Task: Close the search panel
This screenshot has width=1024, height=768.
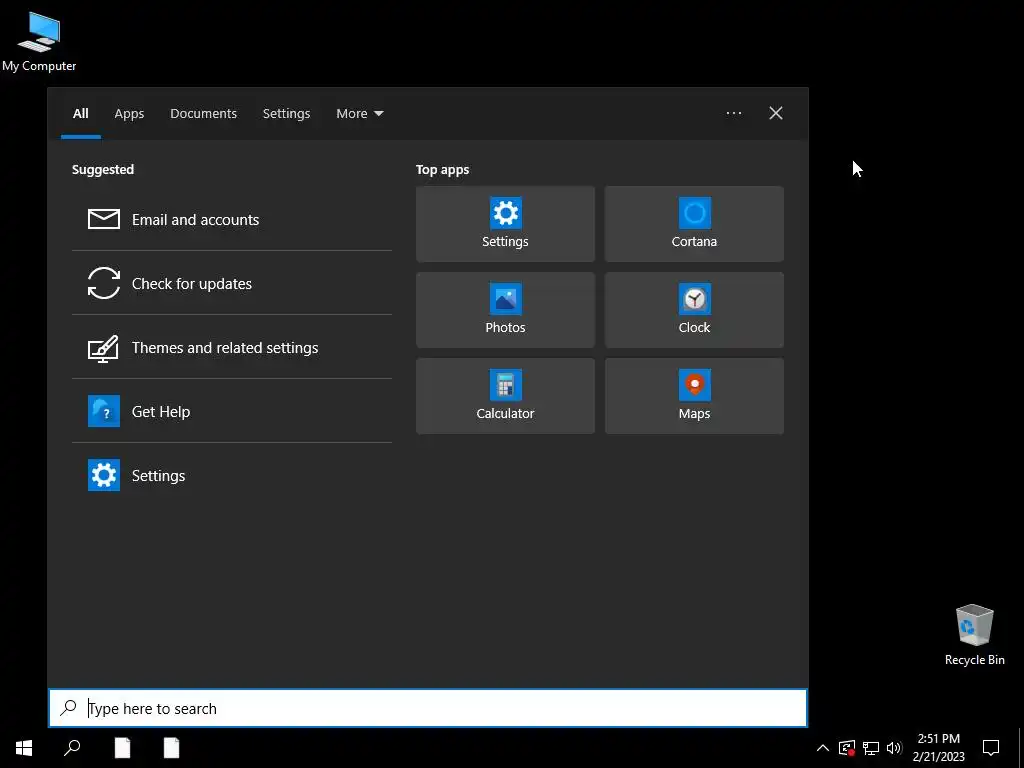Action: pos(775,113)
